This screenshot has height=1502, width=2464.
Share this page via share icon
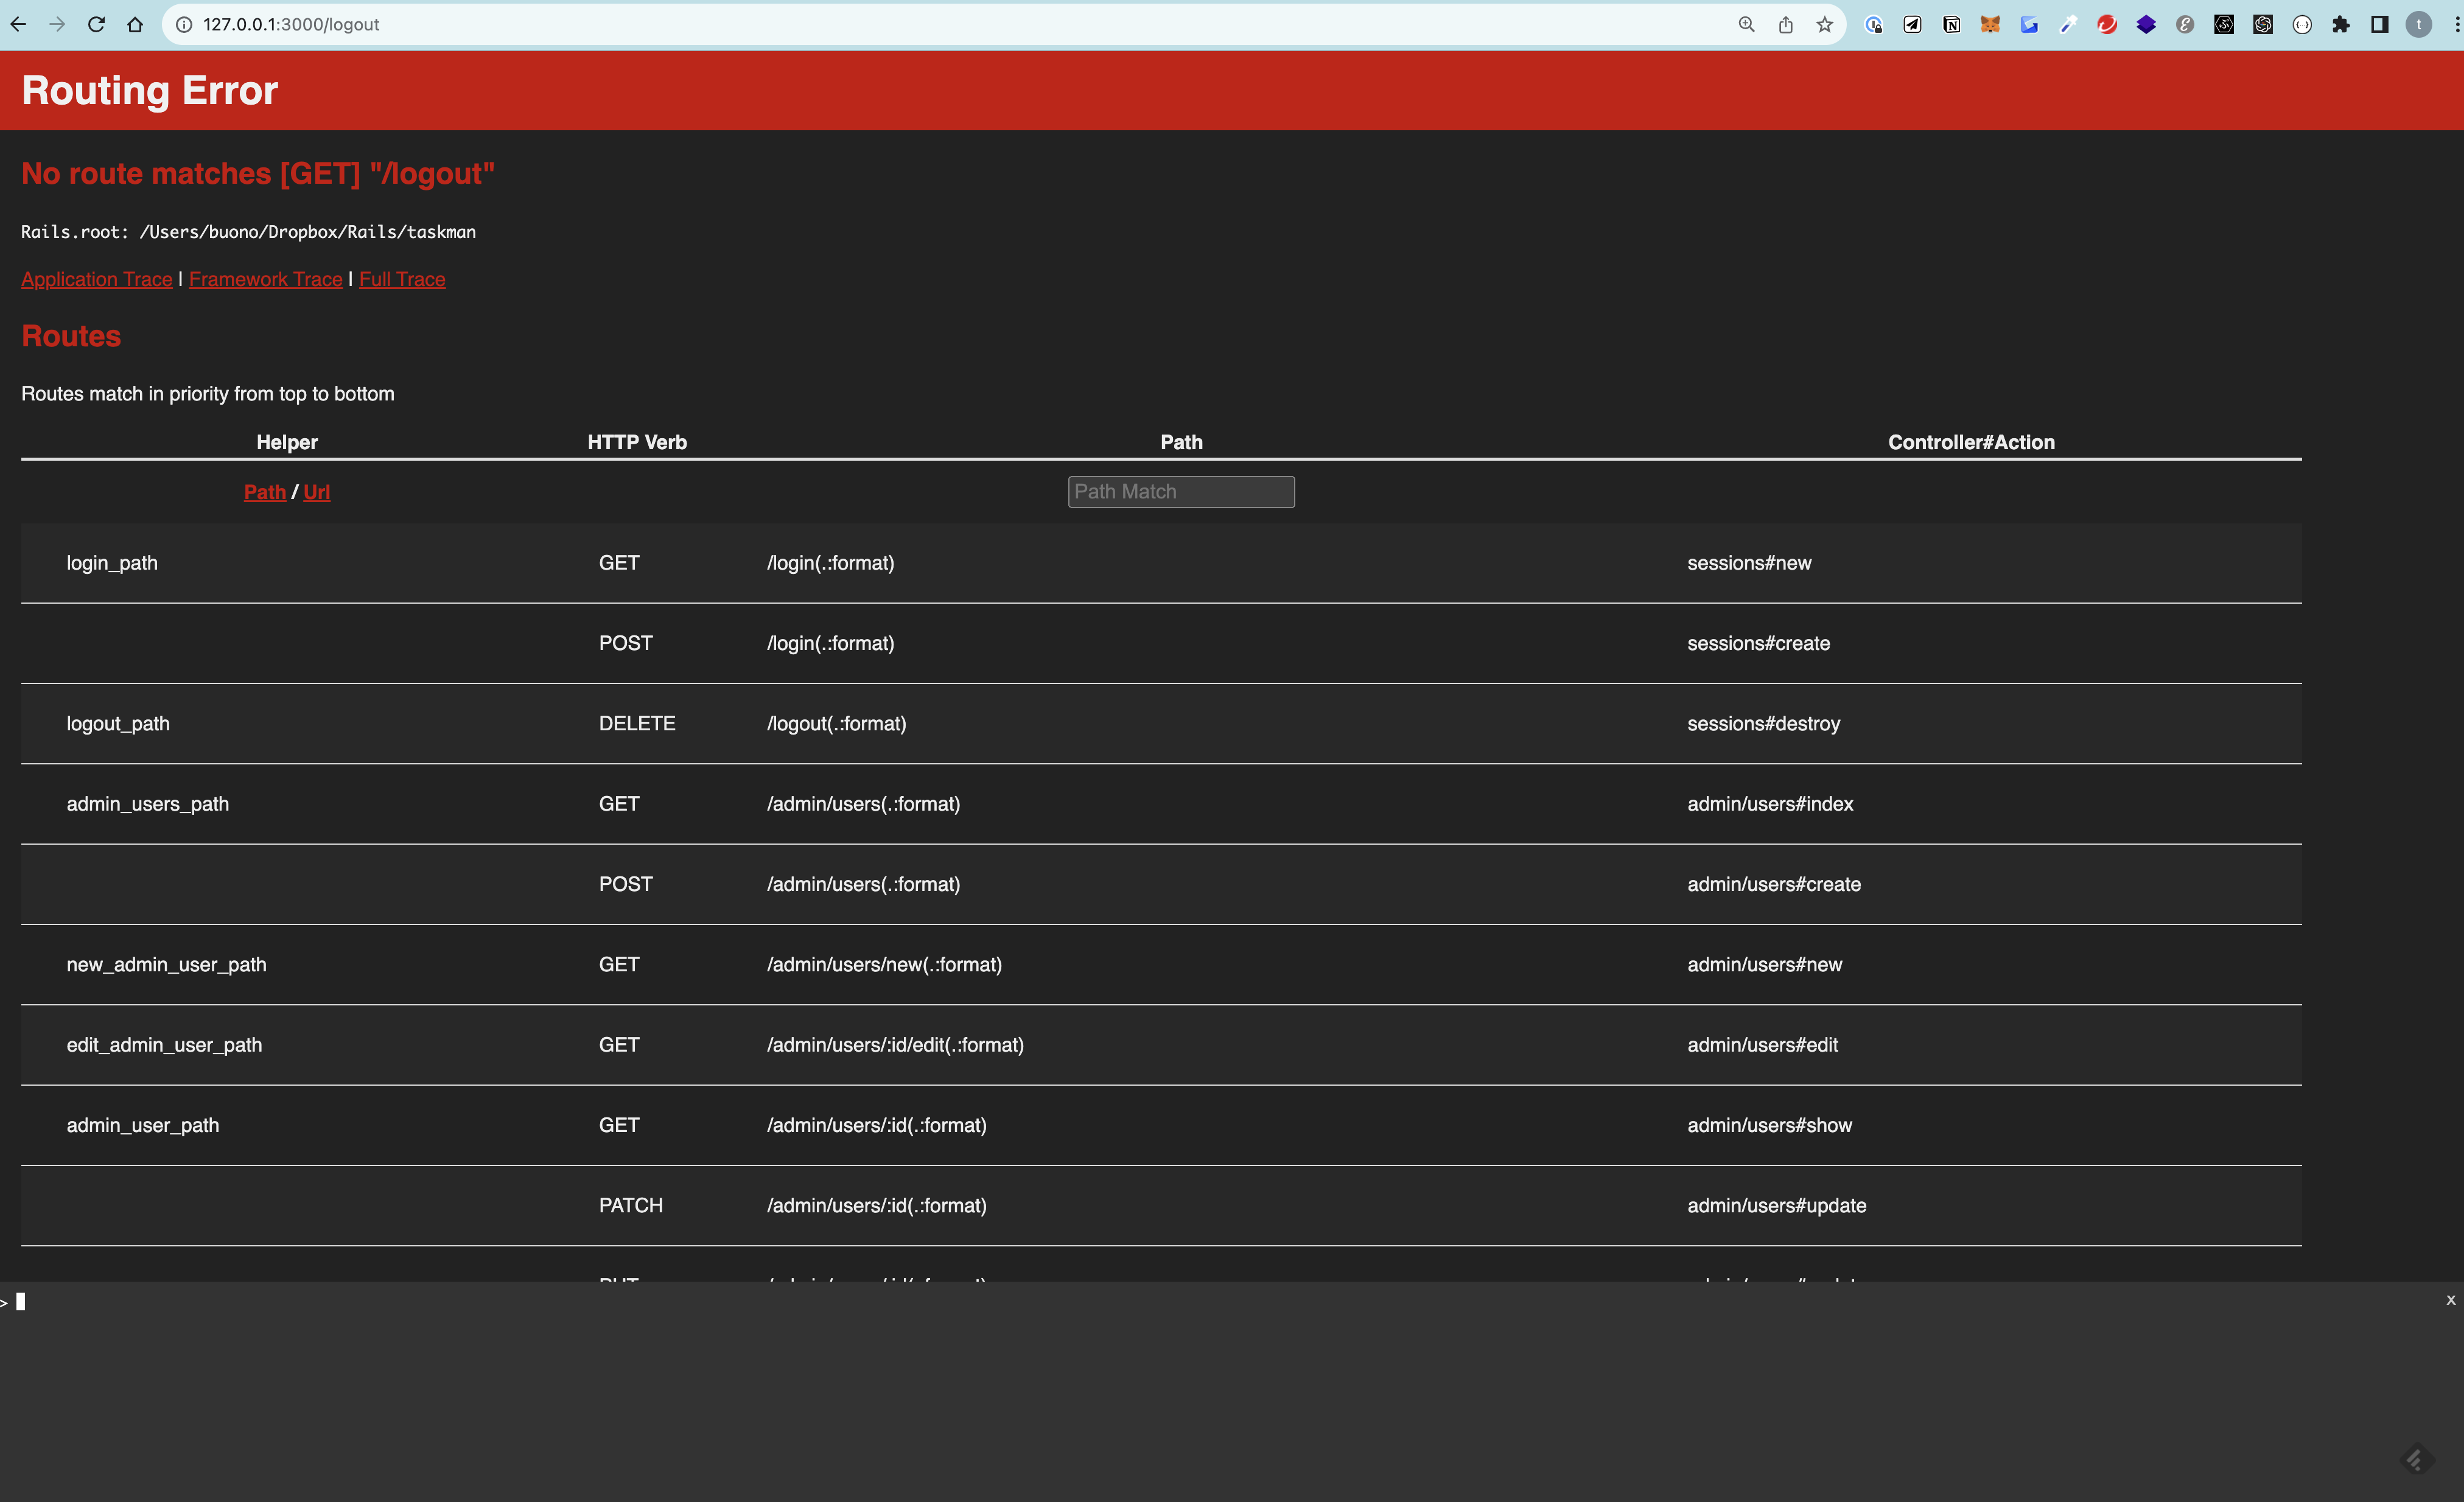(1785, 24)
